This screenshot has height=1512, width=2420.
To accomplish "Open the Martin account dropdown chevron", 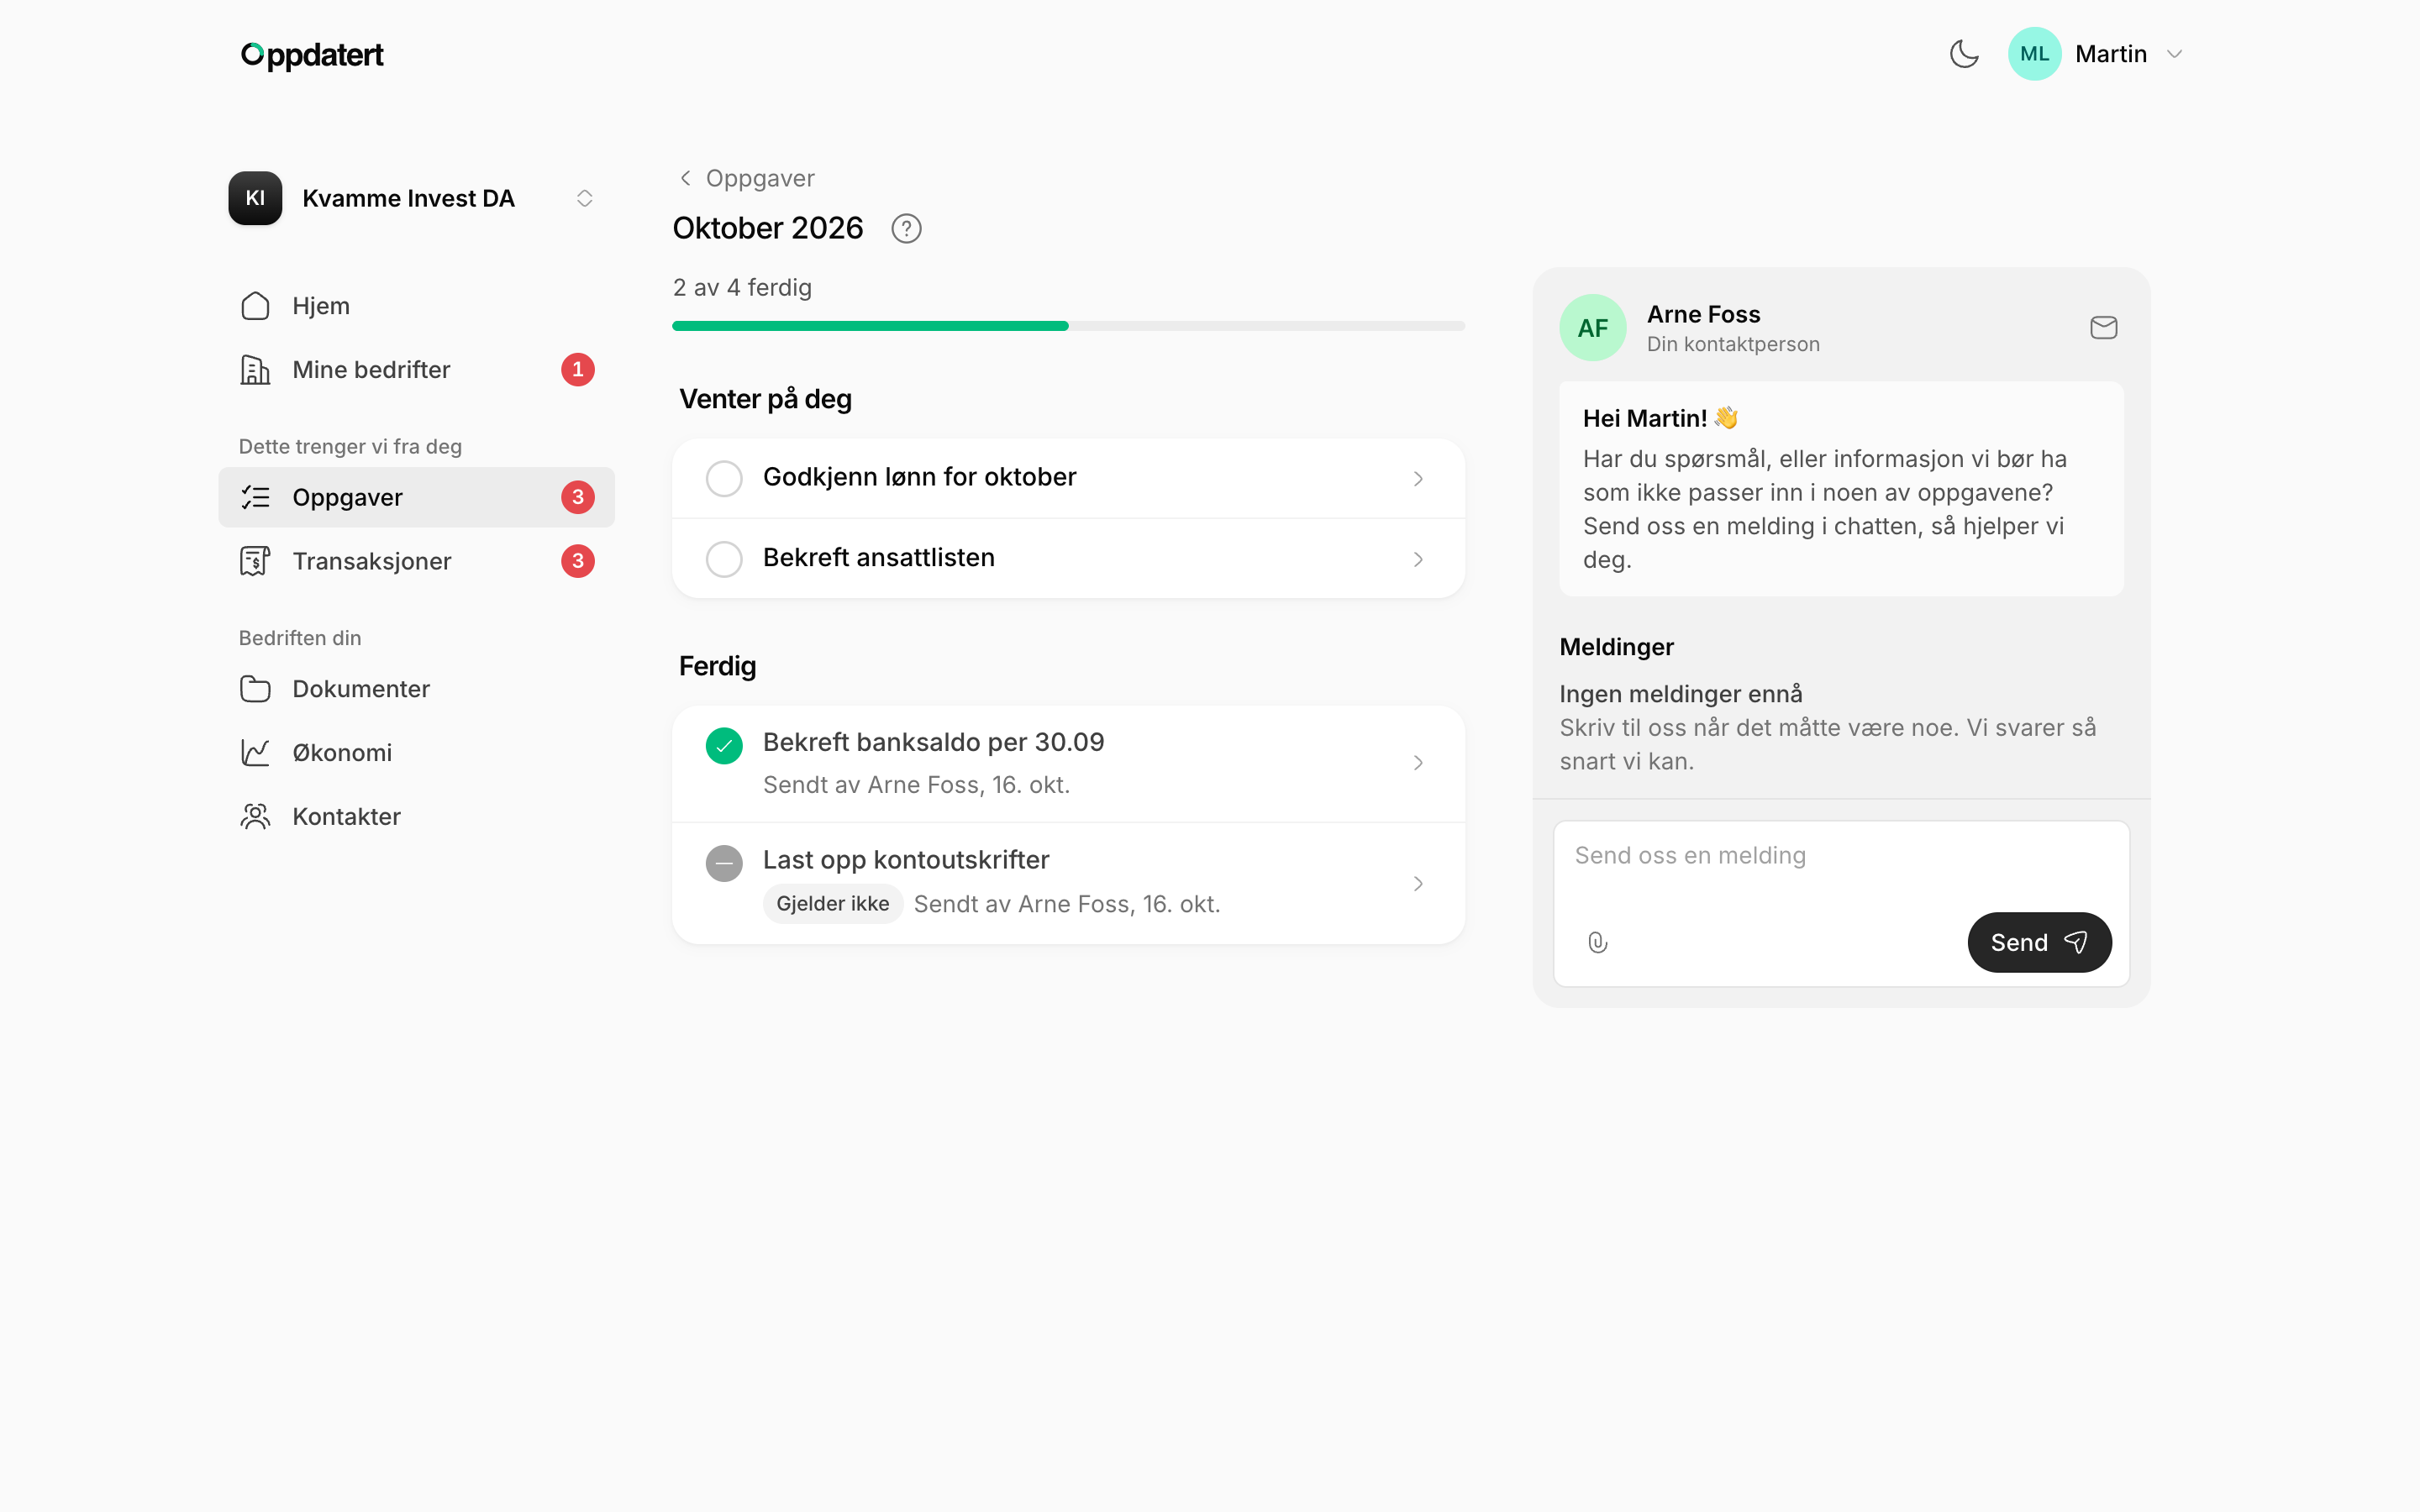I will (x=2174, y=54).
